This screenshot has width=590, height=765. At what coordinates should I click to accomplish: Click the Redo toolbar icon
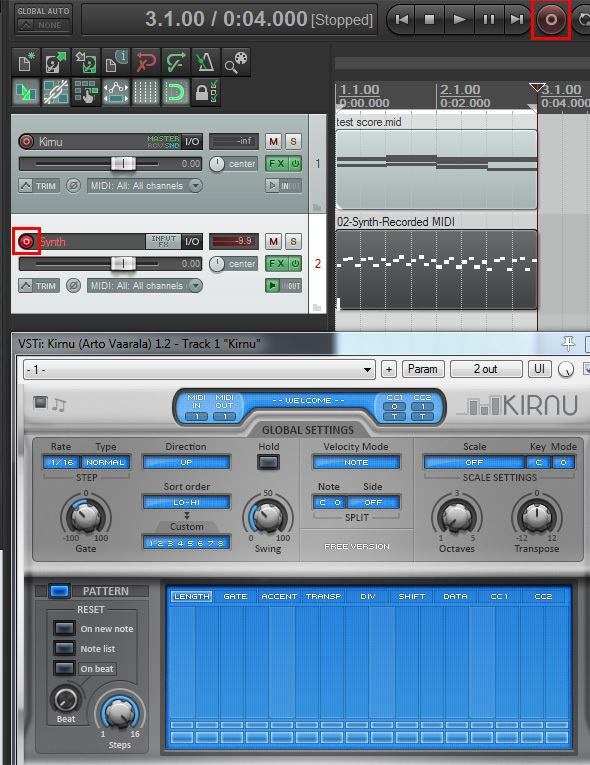click(175, 62)
